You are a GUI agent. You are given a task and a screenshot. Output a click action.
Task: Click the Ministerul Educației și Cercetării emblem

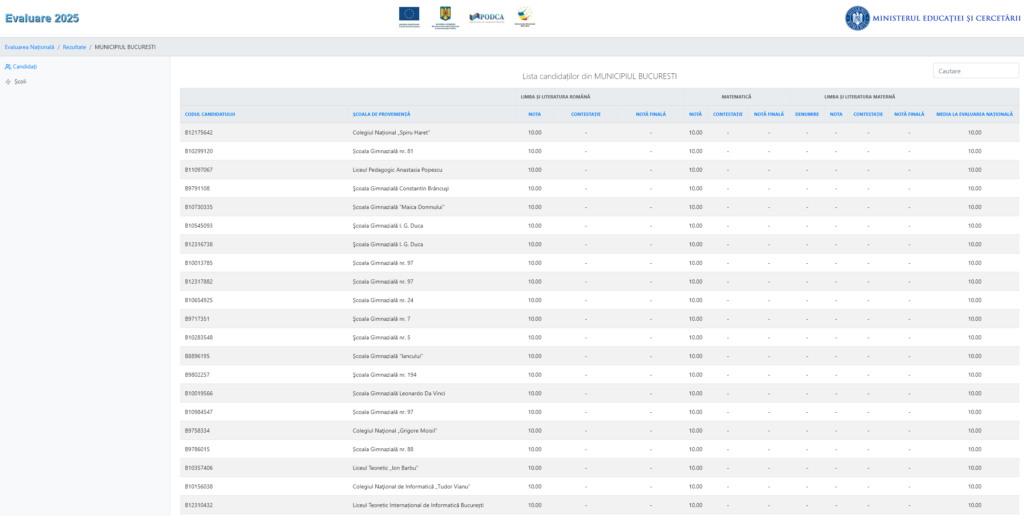click(857, 18)
